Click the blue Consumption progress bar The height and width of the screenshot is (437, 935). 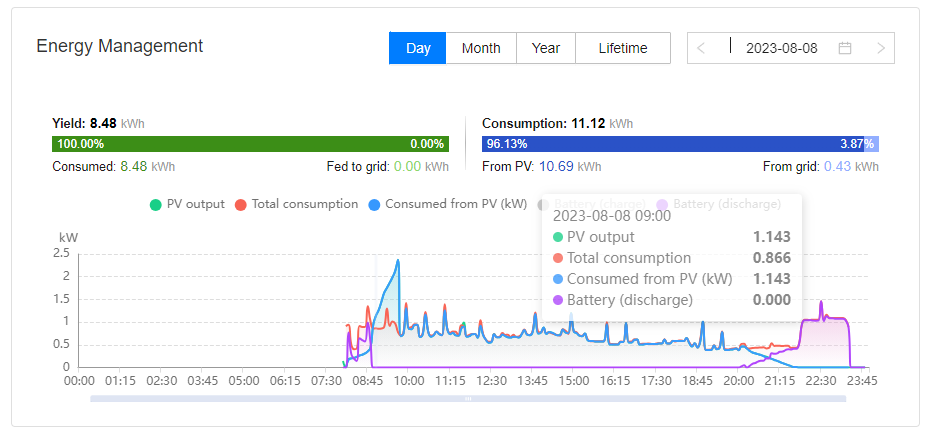[x=680, y=144]
